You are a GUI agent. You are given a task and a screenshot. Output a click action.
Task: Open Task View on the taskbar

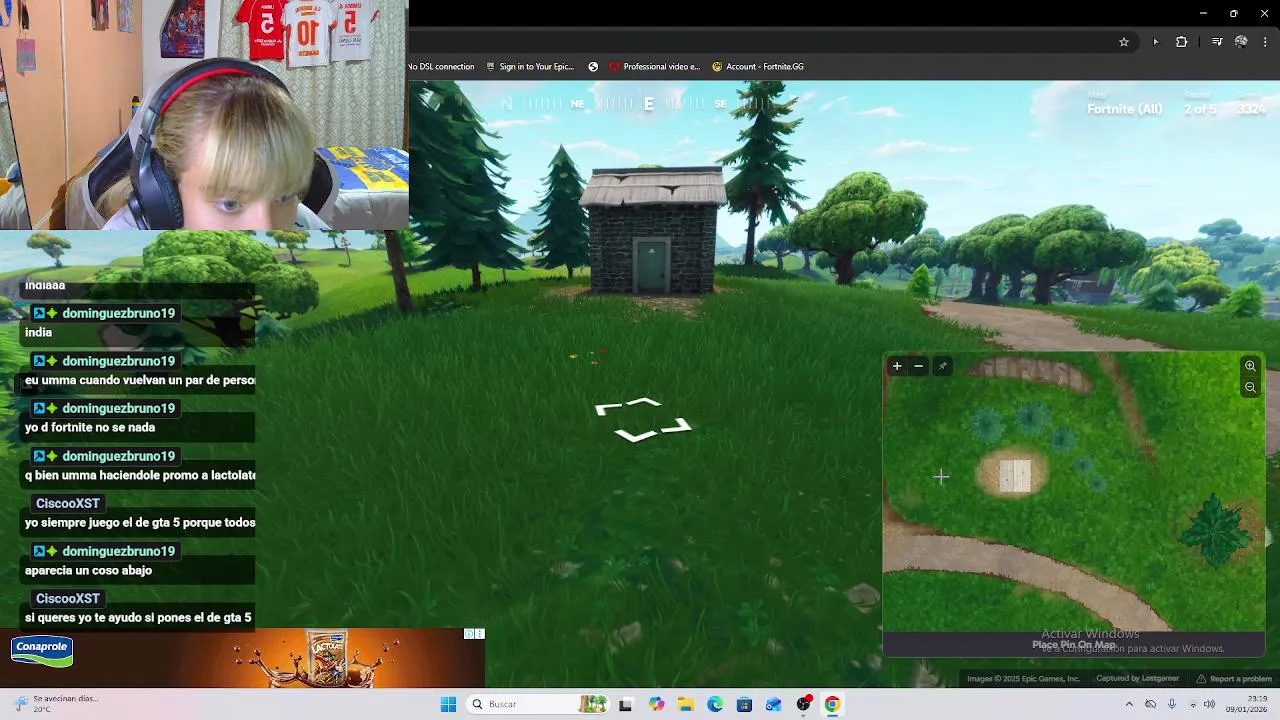626,704
